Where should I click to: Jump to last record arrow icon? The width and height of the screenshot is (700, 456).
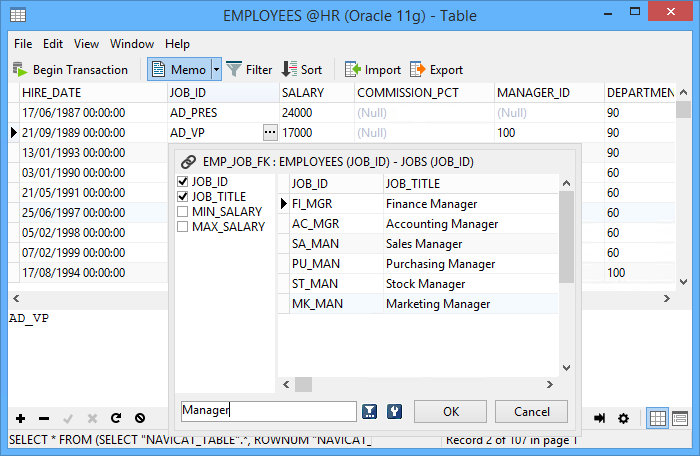pyautogui.click(x=600, y=418)
